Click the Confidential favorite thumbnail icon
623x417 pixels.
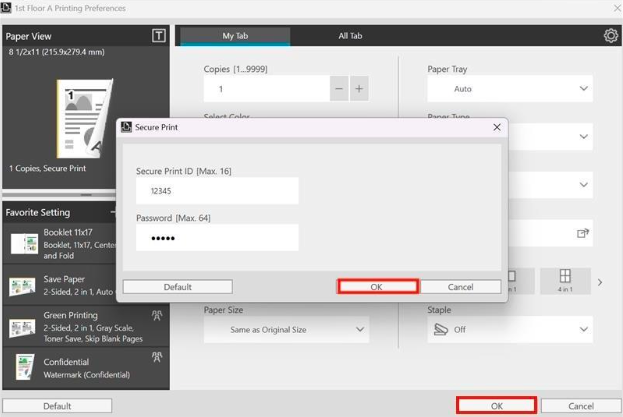(25, 367)
